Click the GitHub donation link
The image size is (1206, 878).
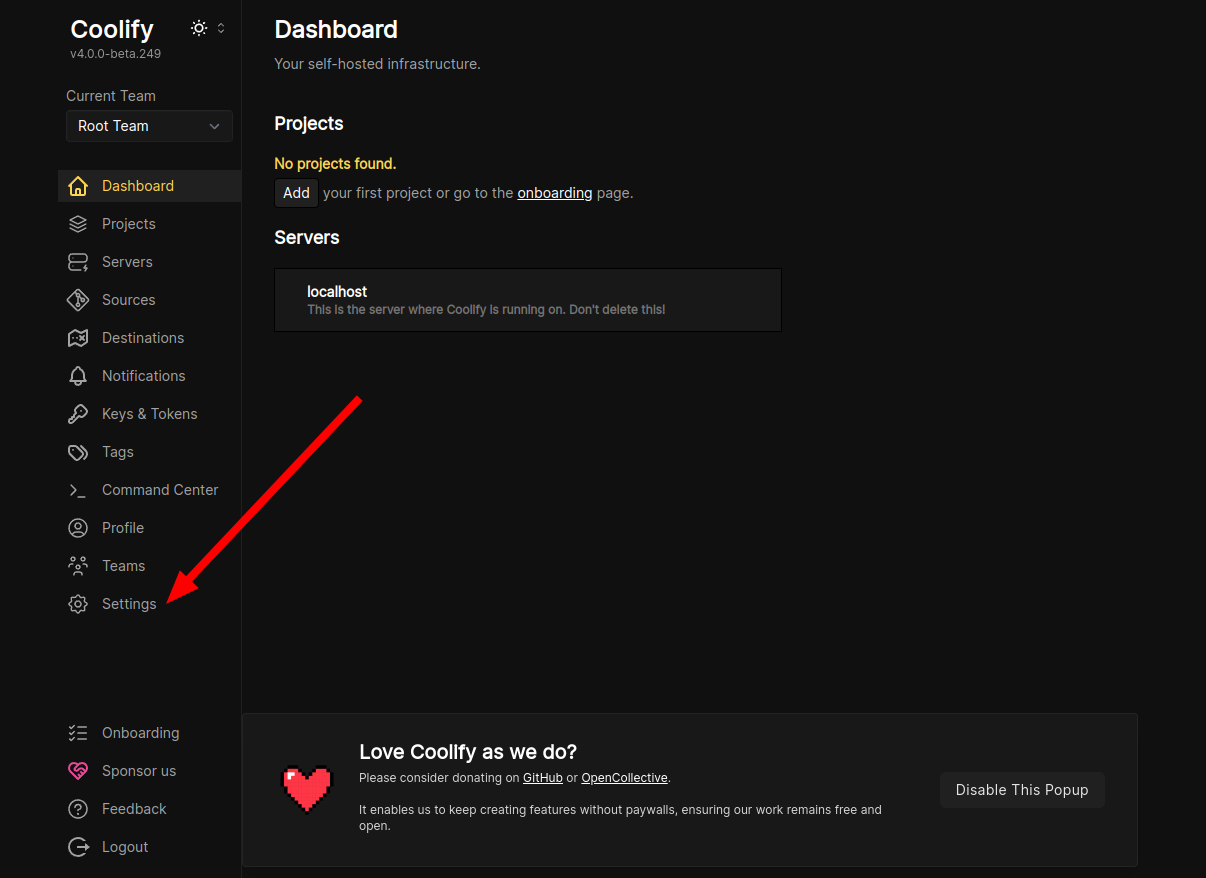(543, 778)
